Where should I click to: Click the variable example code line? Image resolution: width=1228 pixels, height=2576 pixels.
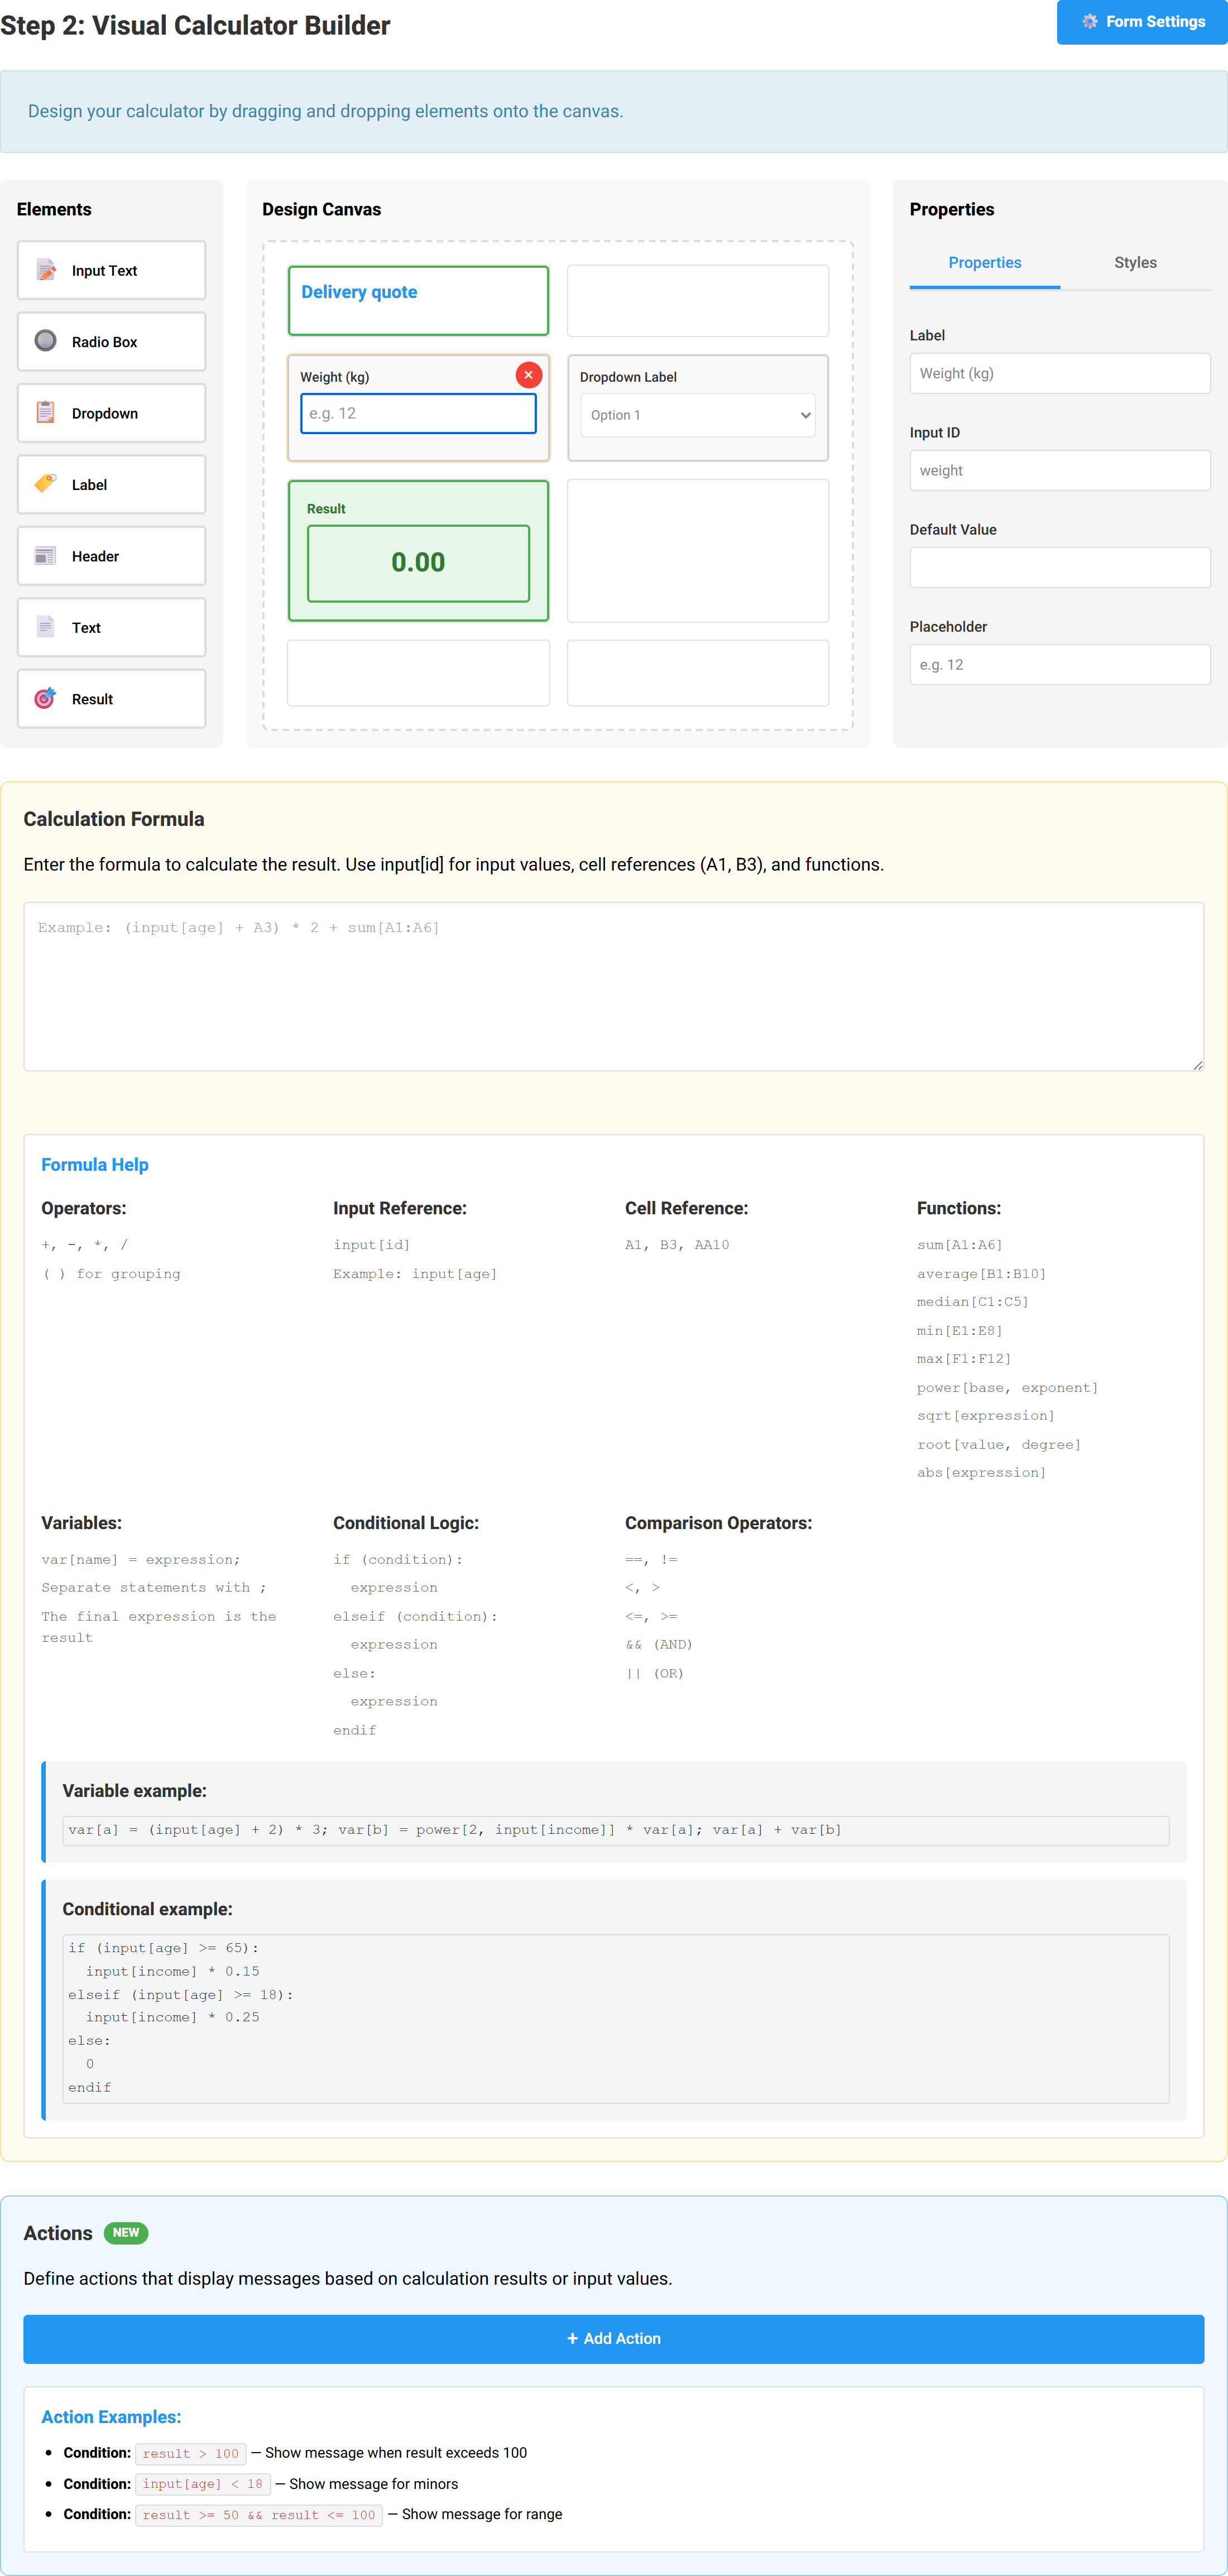(616, 1830)
